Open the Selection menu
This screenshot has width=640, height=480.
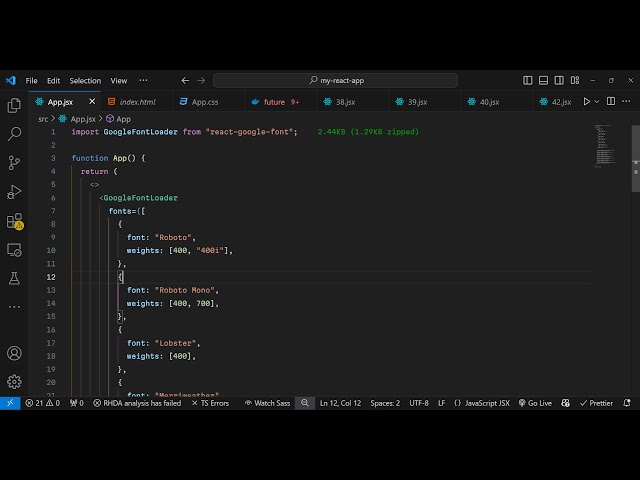click(85, 80)
